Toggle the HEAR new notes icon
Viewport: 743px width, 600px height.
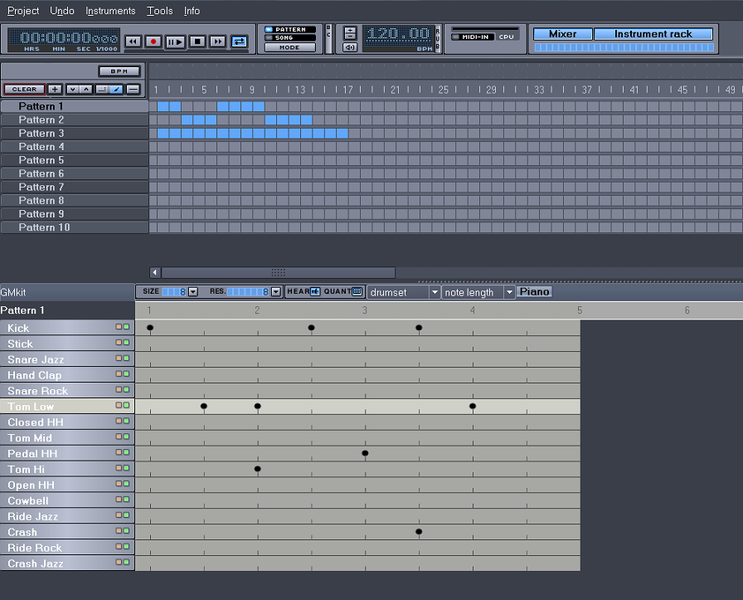tap(315, 291)
